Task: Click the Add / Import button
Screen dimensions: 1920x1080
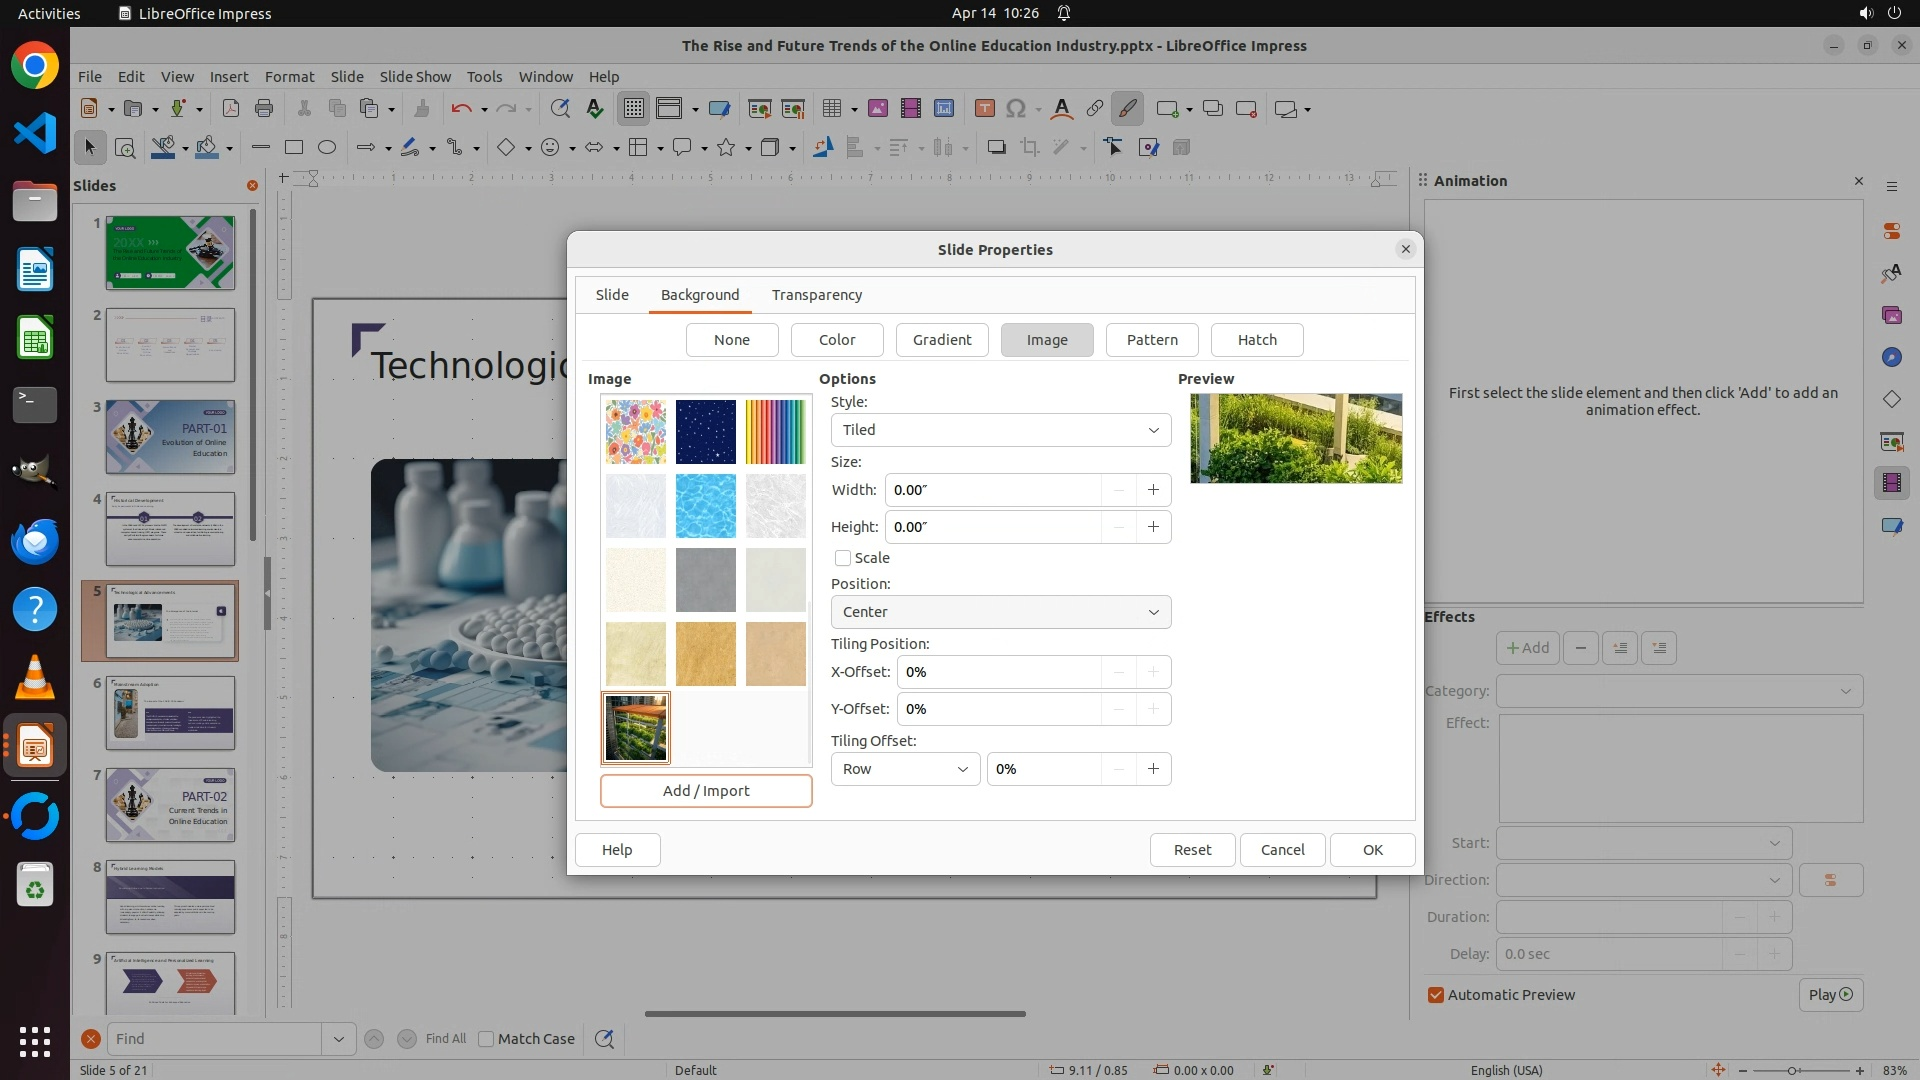Action: [x=705, y=791]
